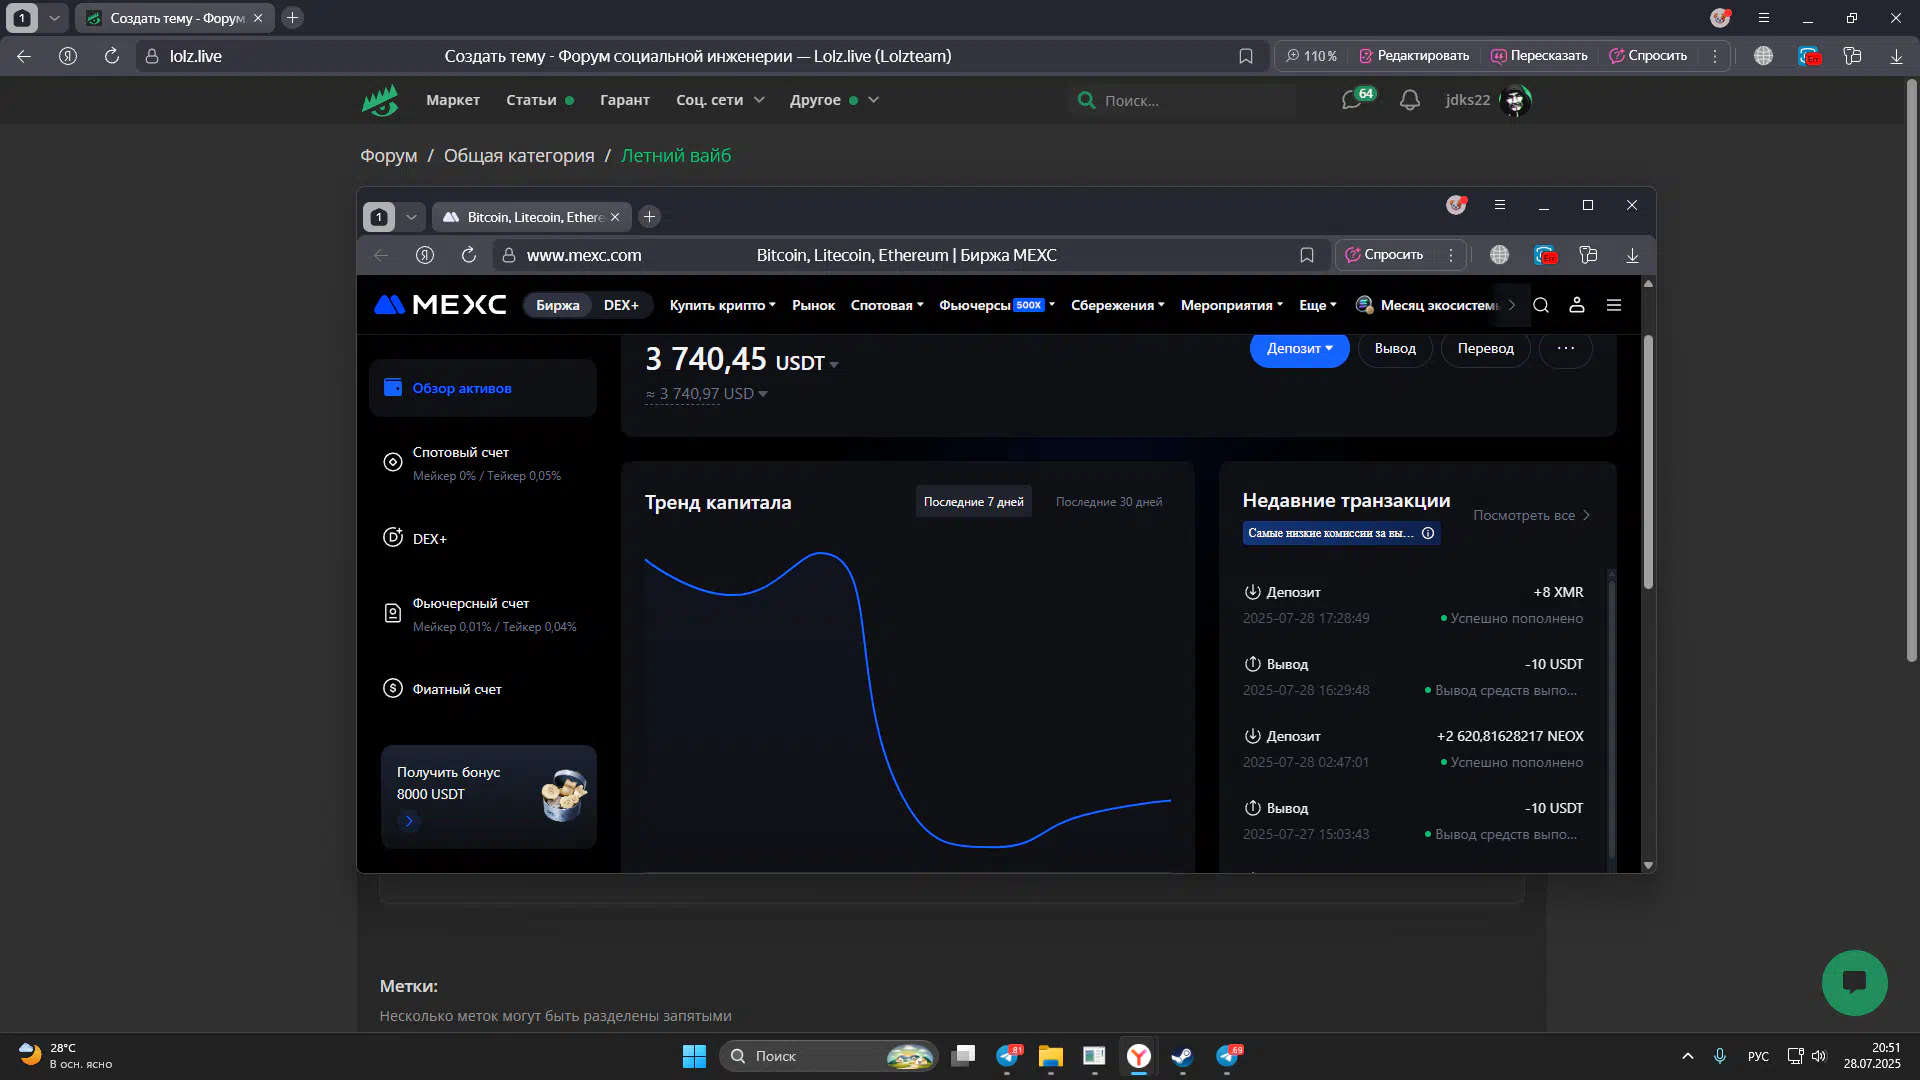1920x1080 pixels.
Task: Open Маркет forum menu
Action: [453, 100]
